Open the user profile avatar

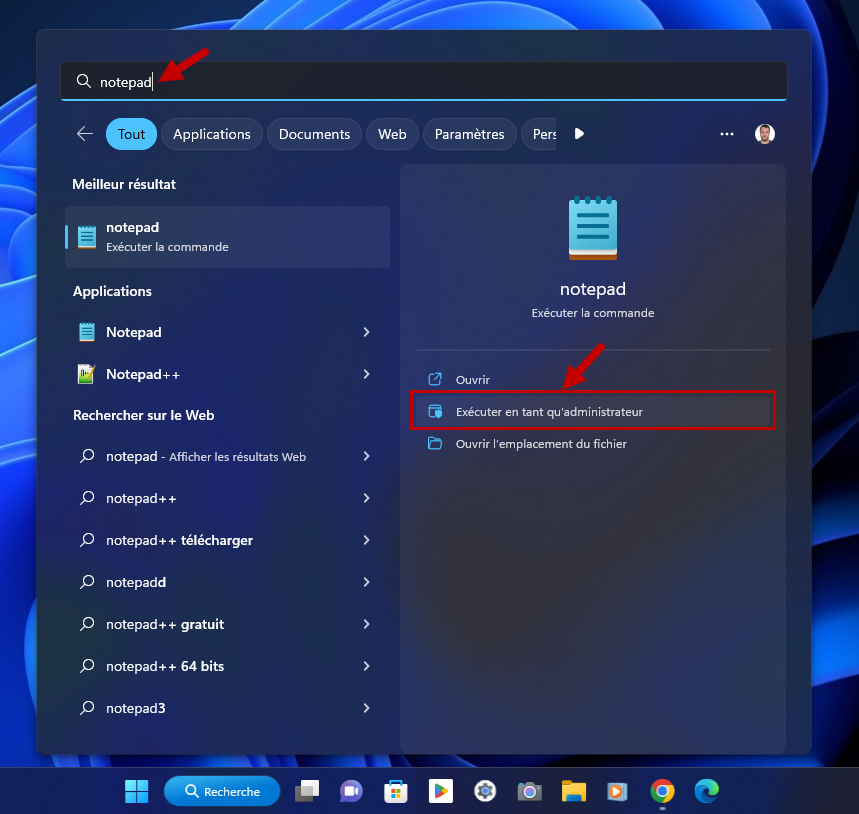tap(764, 134)
